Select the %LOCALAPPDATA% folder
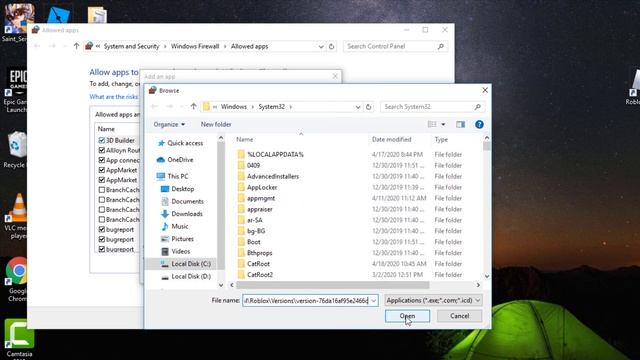Image resolution: width=640 pixels, height=360 pixels. pos(271,154)
